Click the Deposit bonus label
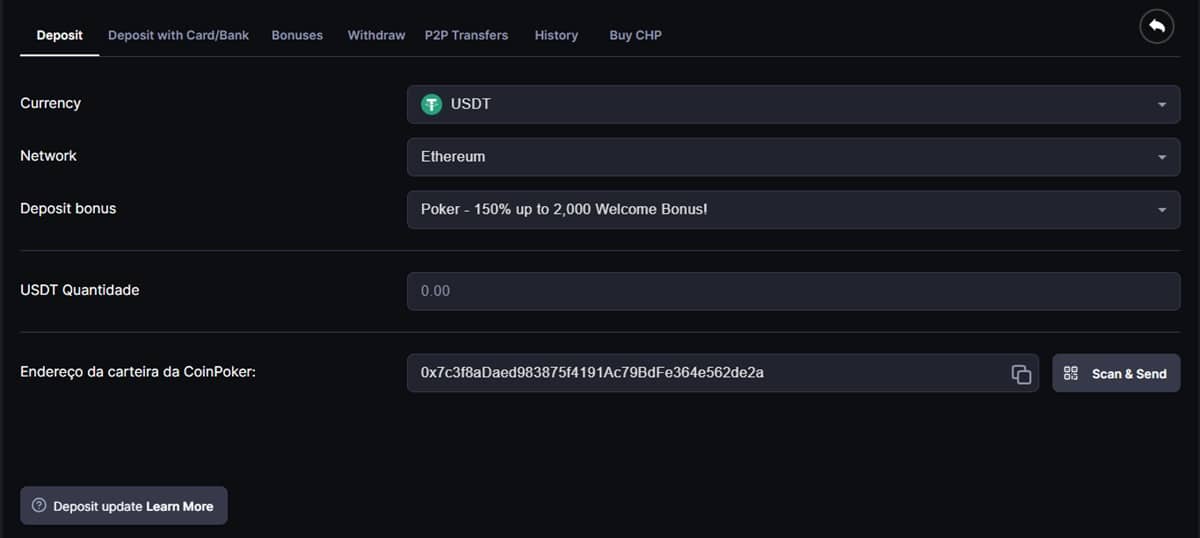The height and width of the screenshot is (538, 1200). pos(68,209)
